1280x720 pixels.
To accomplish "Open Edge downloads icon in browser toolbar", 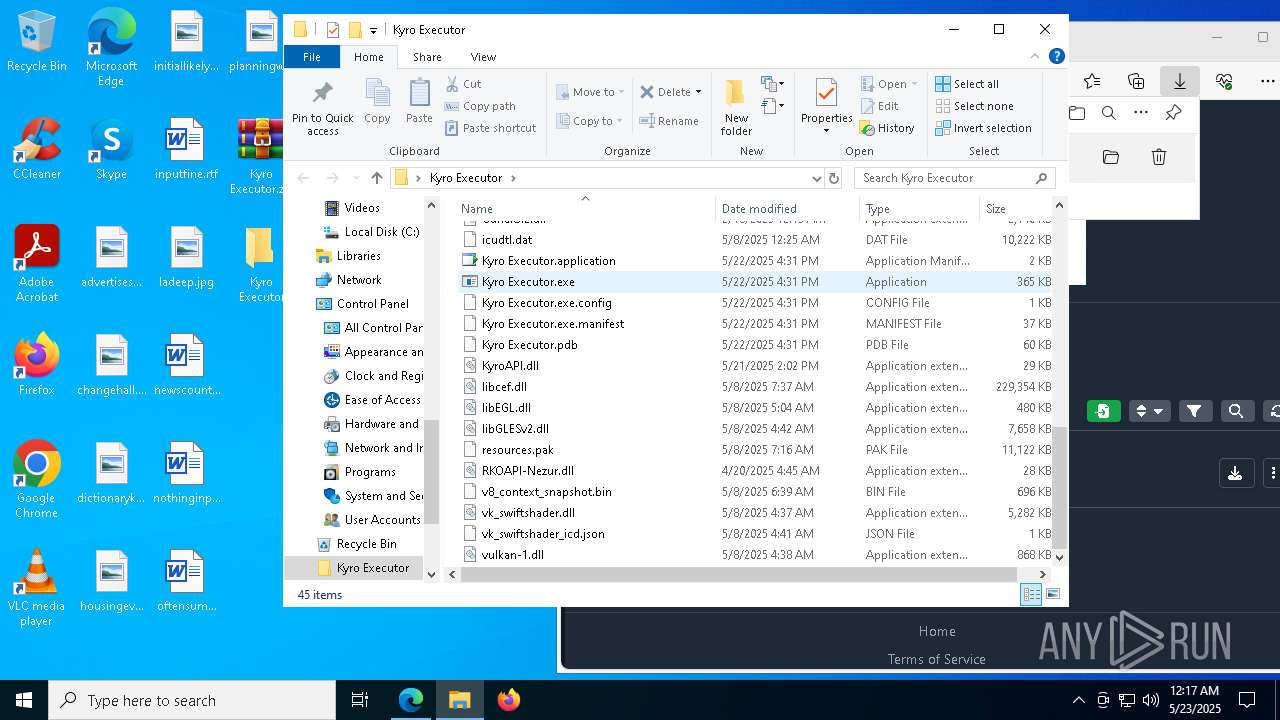I will tap(1180, 81).
